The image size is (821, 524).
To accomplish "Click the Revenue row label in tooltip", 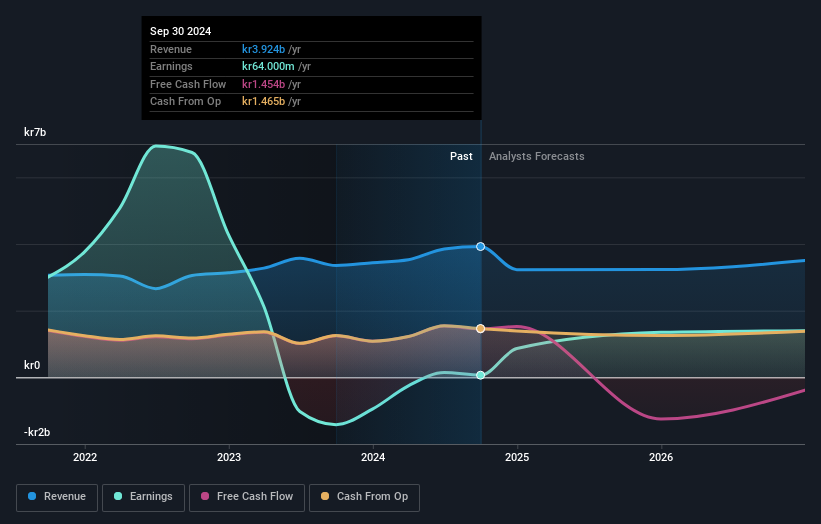I will [x=171, y=49].
